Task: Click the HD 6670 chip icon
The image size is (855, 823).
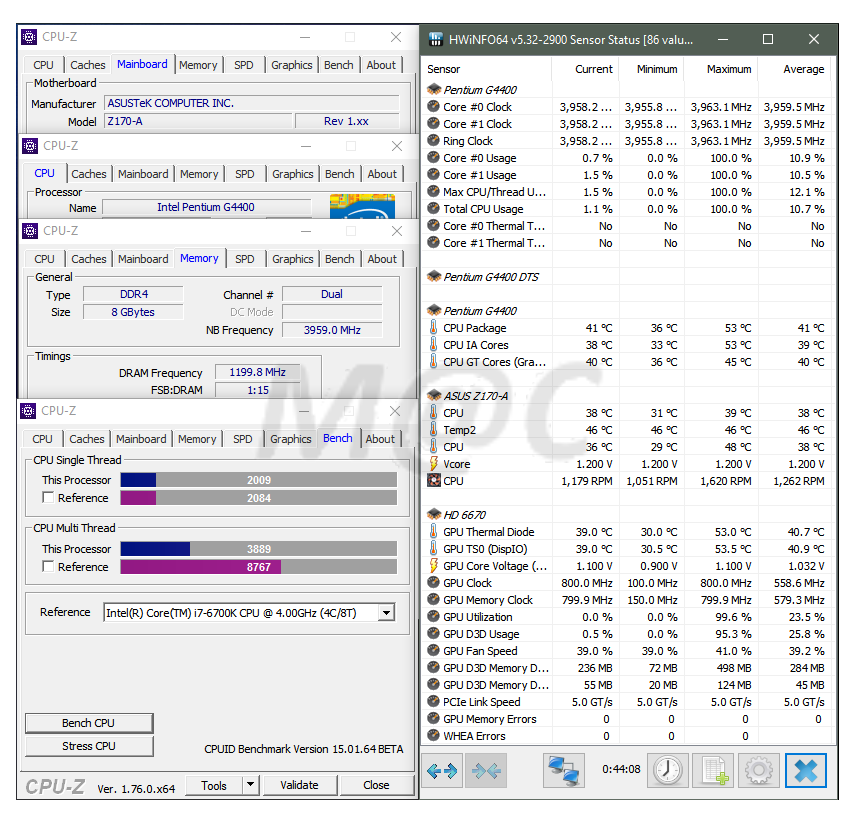Action: 434,514
